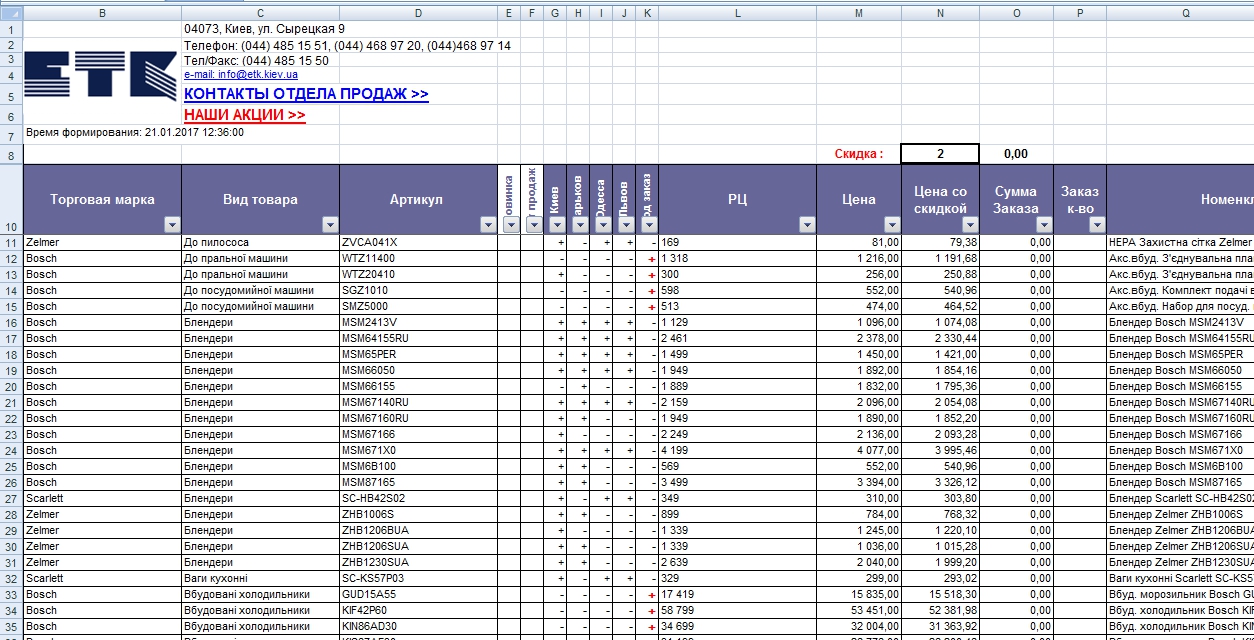Image resolution: width=1254 pixels, height=640 pixels.
Task: Open the КОНТАКТЫ ОТДЕЛА ПРОДАЖ link
Action: click(306, 94)
